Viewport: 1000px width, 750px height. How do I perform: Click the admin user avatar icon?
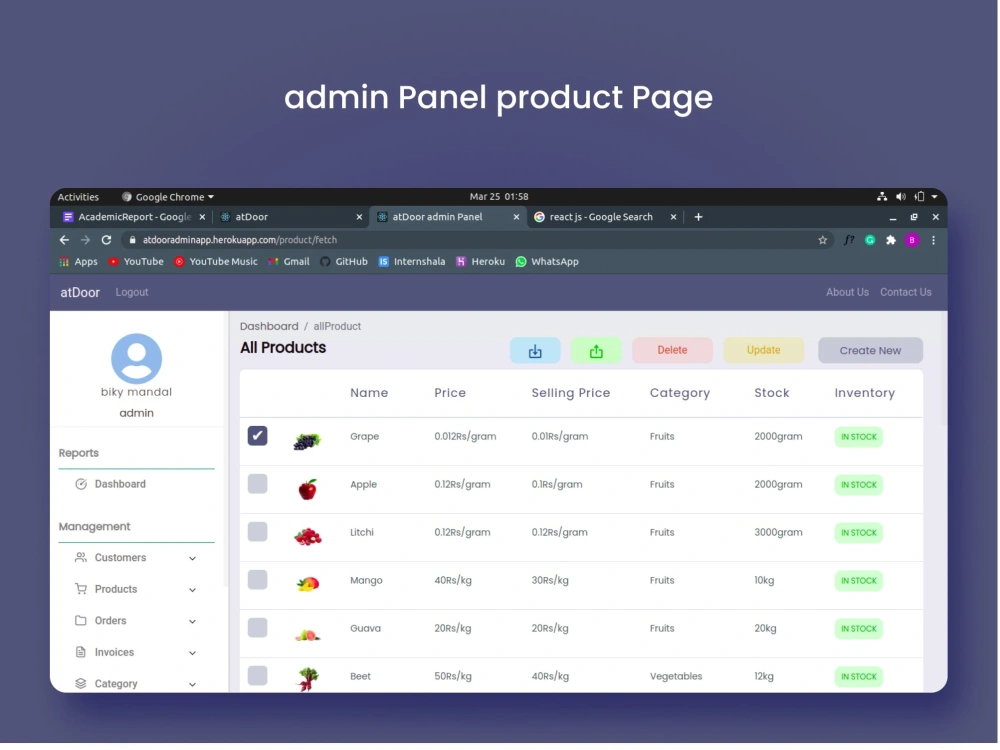(x=136, y=359)
